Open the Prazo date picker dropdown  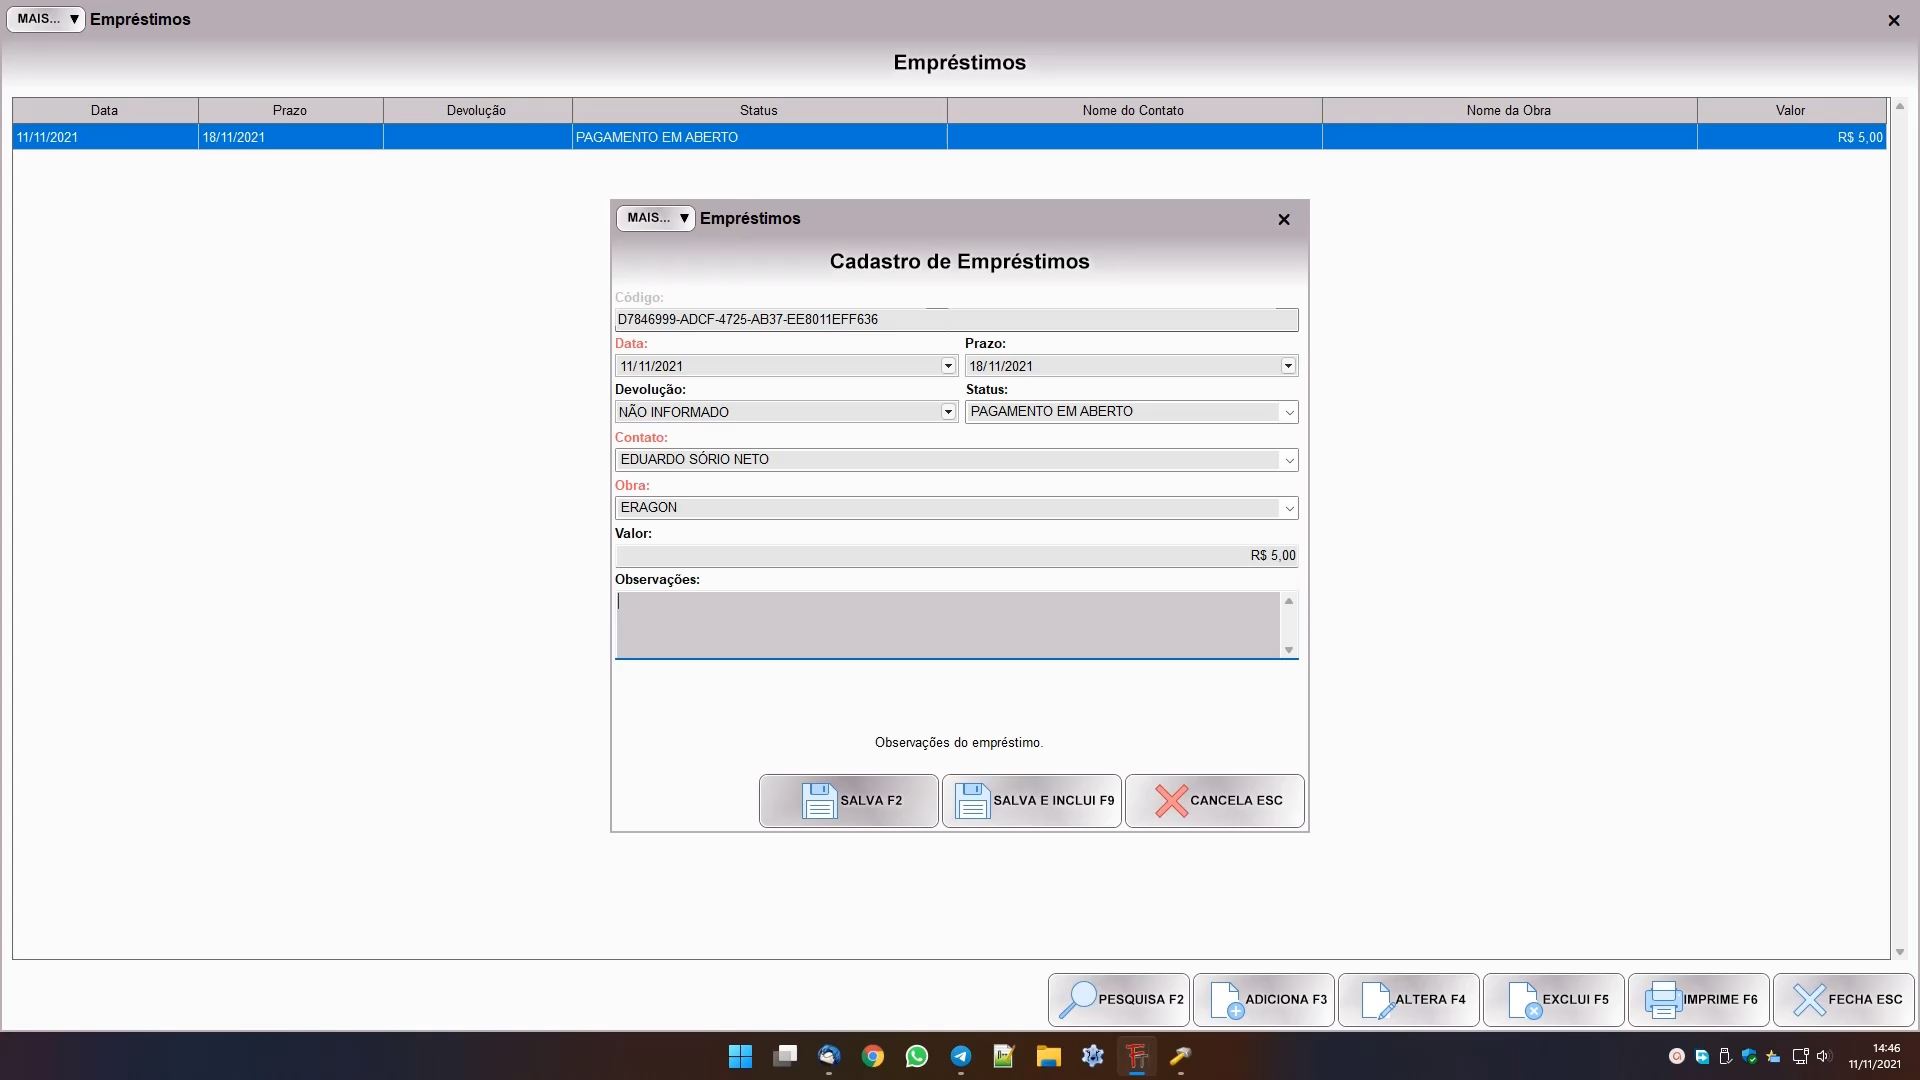pos(1288,366)
